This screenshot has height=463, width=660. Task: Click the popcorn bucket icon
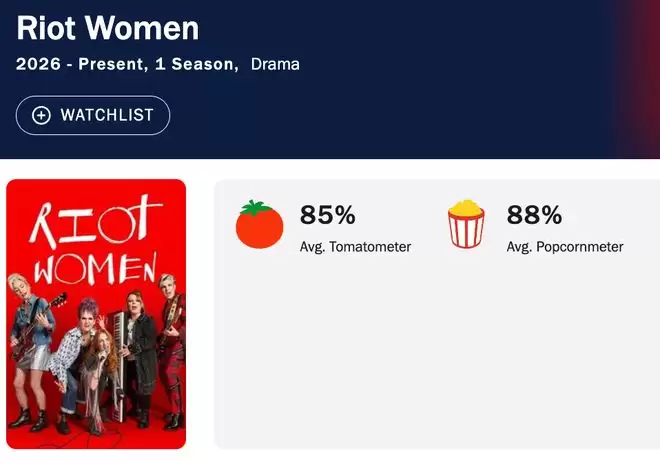466,224
